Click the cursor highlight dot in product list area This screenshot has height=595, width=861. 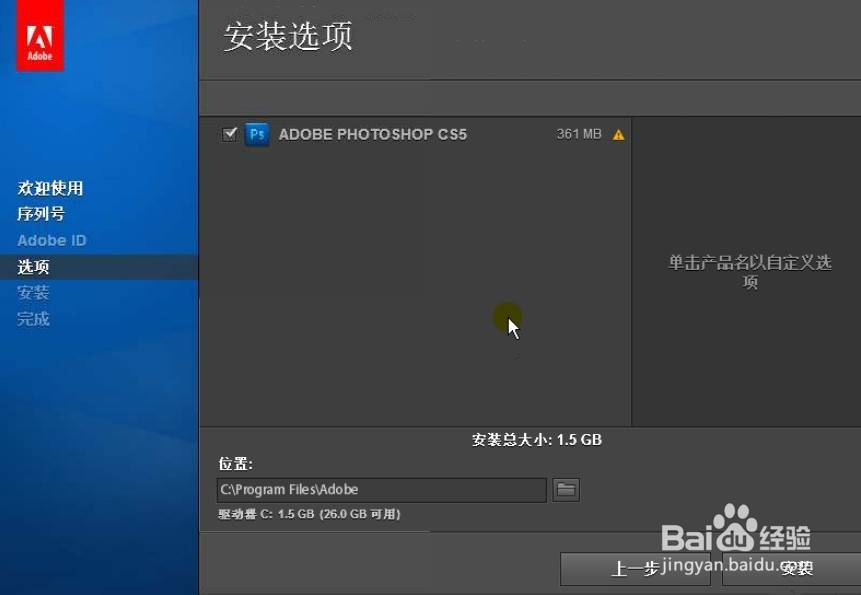coord(509,318)
